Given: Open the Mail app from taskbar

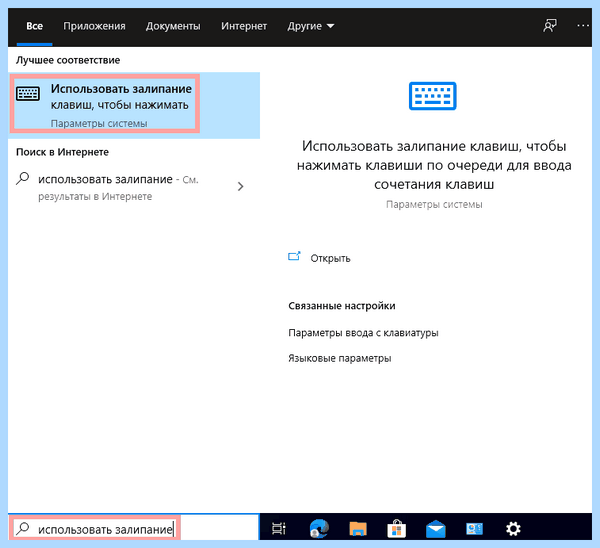Looking at the screenshot, I should (x=435, y=529).
